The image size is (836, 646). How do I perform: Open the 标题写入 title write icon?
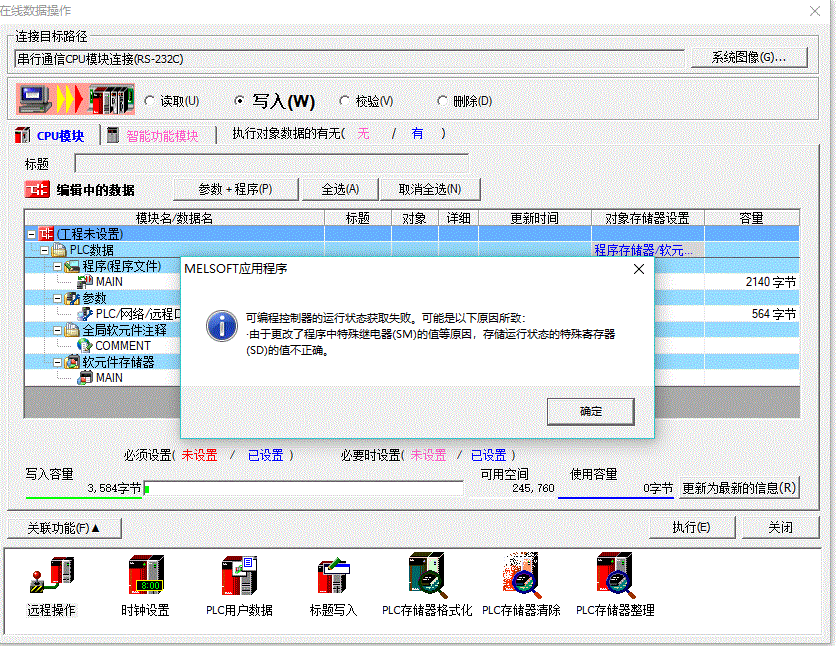[332, 578]
